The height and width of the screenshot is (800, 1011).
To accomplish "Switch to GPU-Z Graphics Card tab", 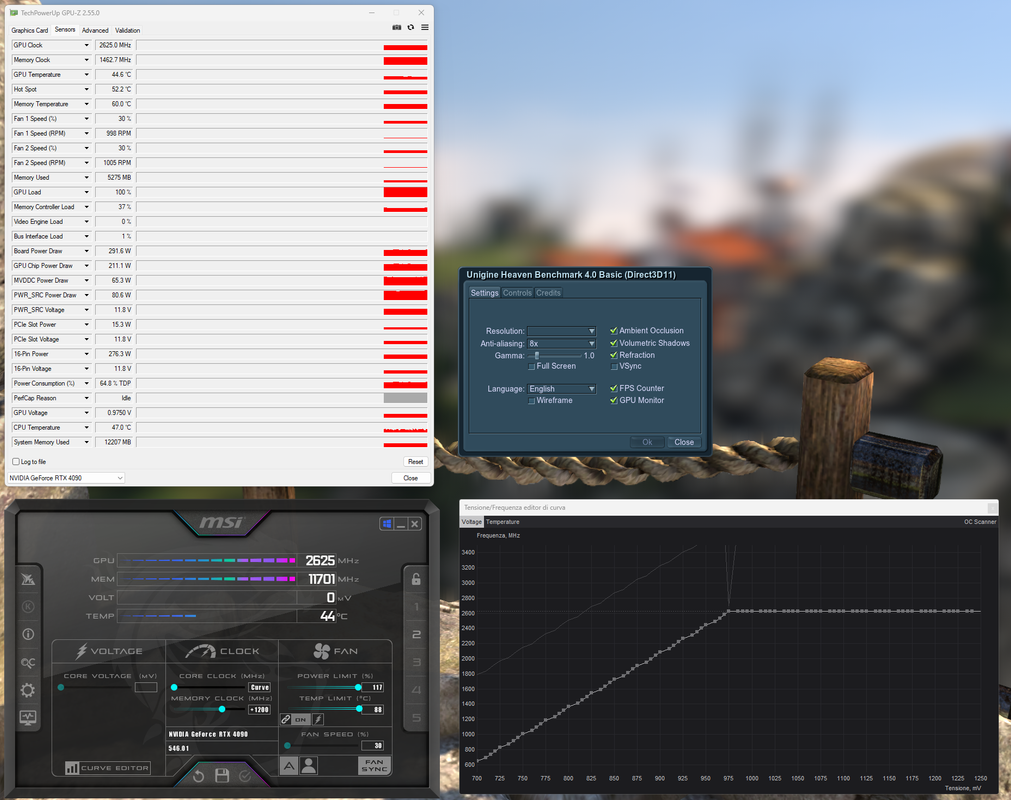I will point(30,30).
